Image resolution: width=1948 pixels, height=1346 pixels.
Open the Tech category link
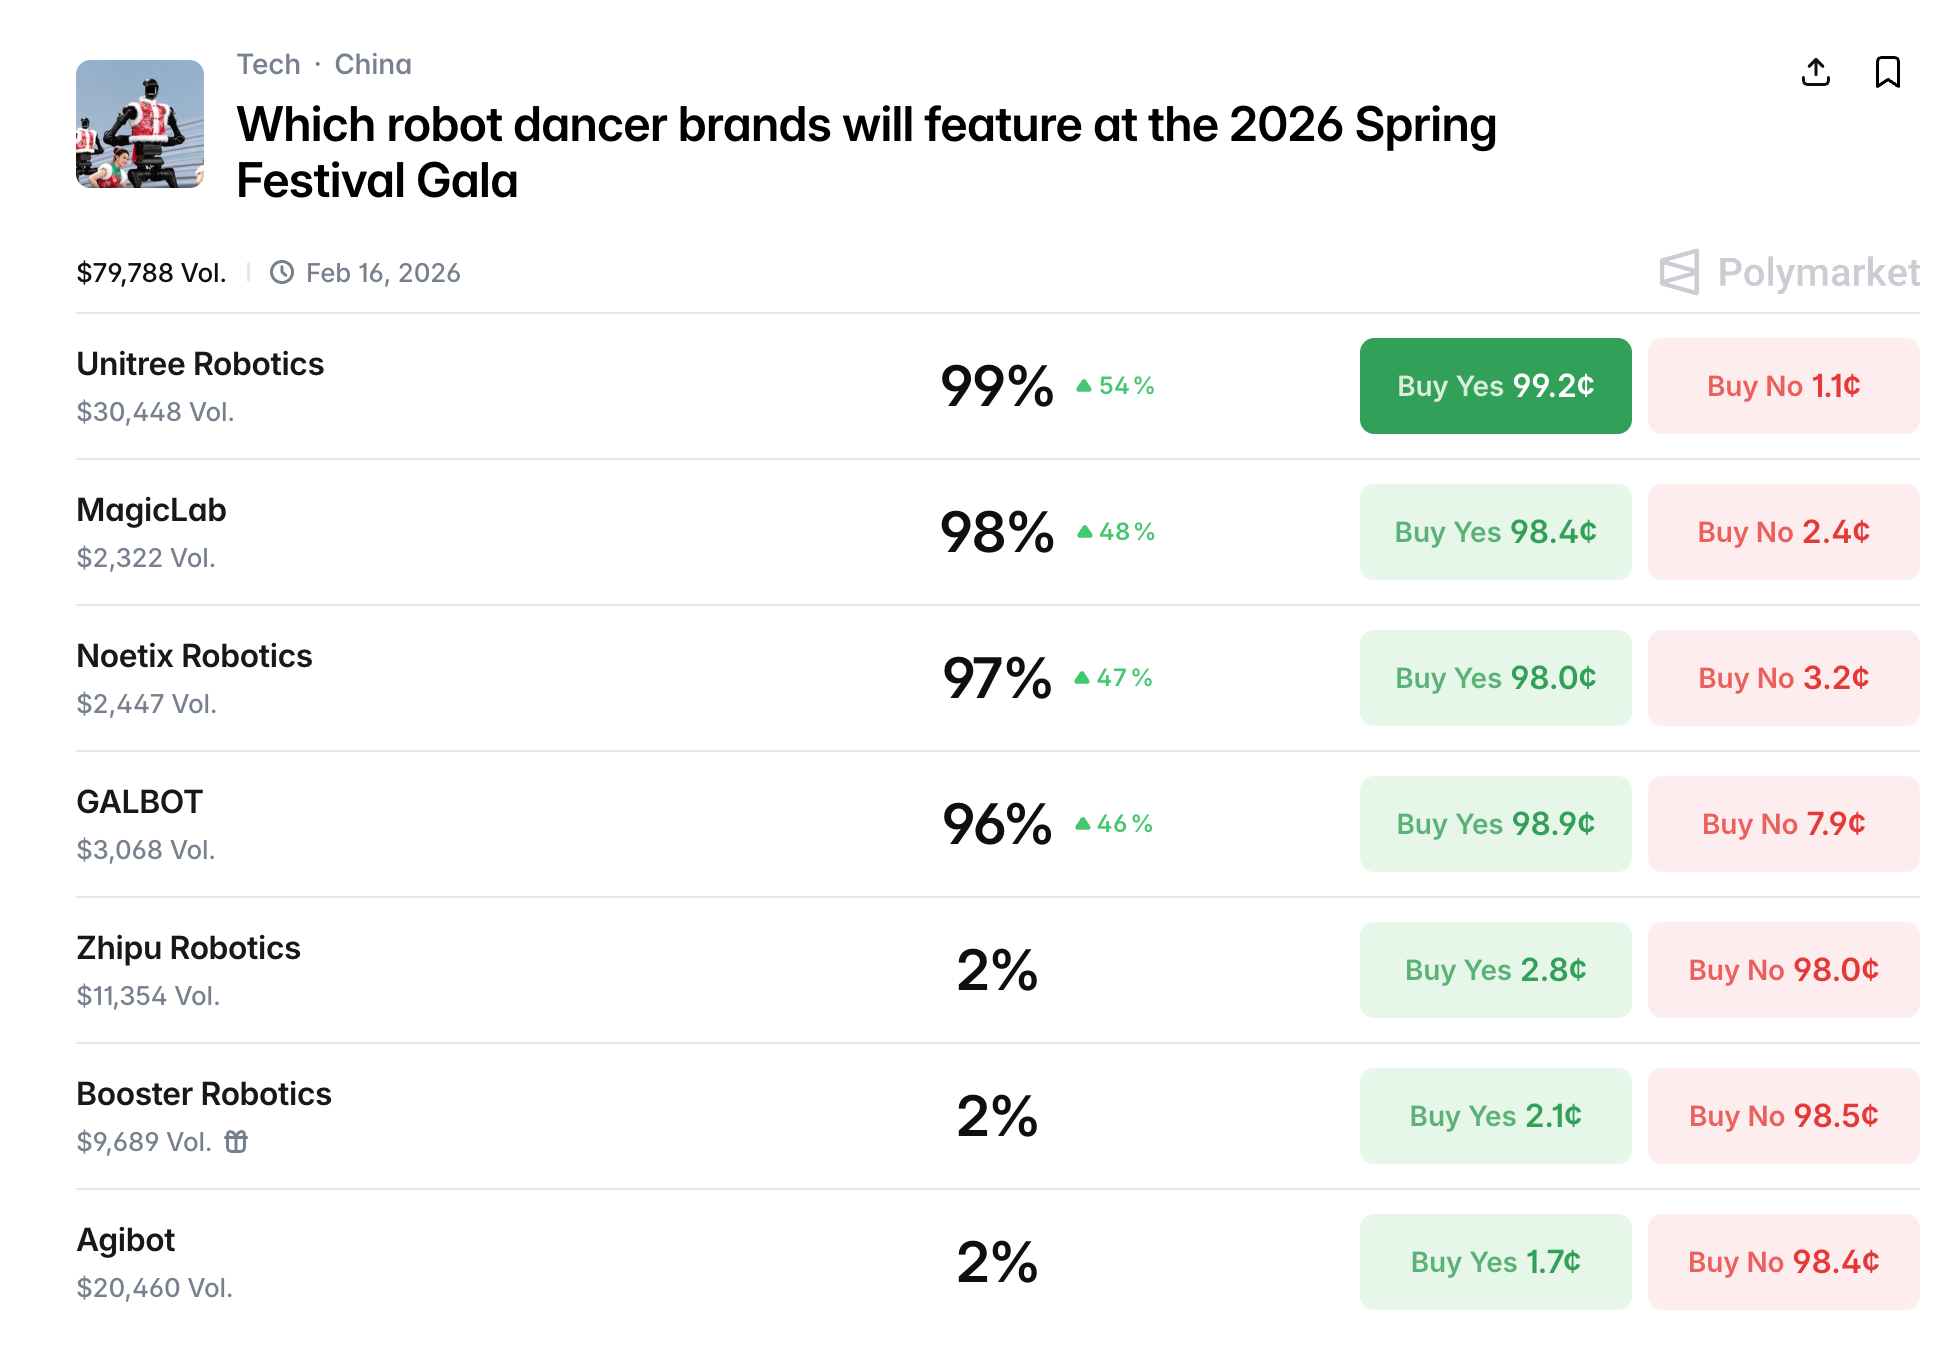268,64
